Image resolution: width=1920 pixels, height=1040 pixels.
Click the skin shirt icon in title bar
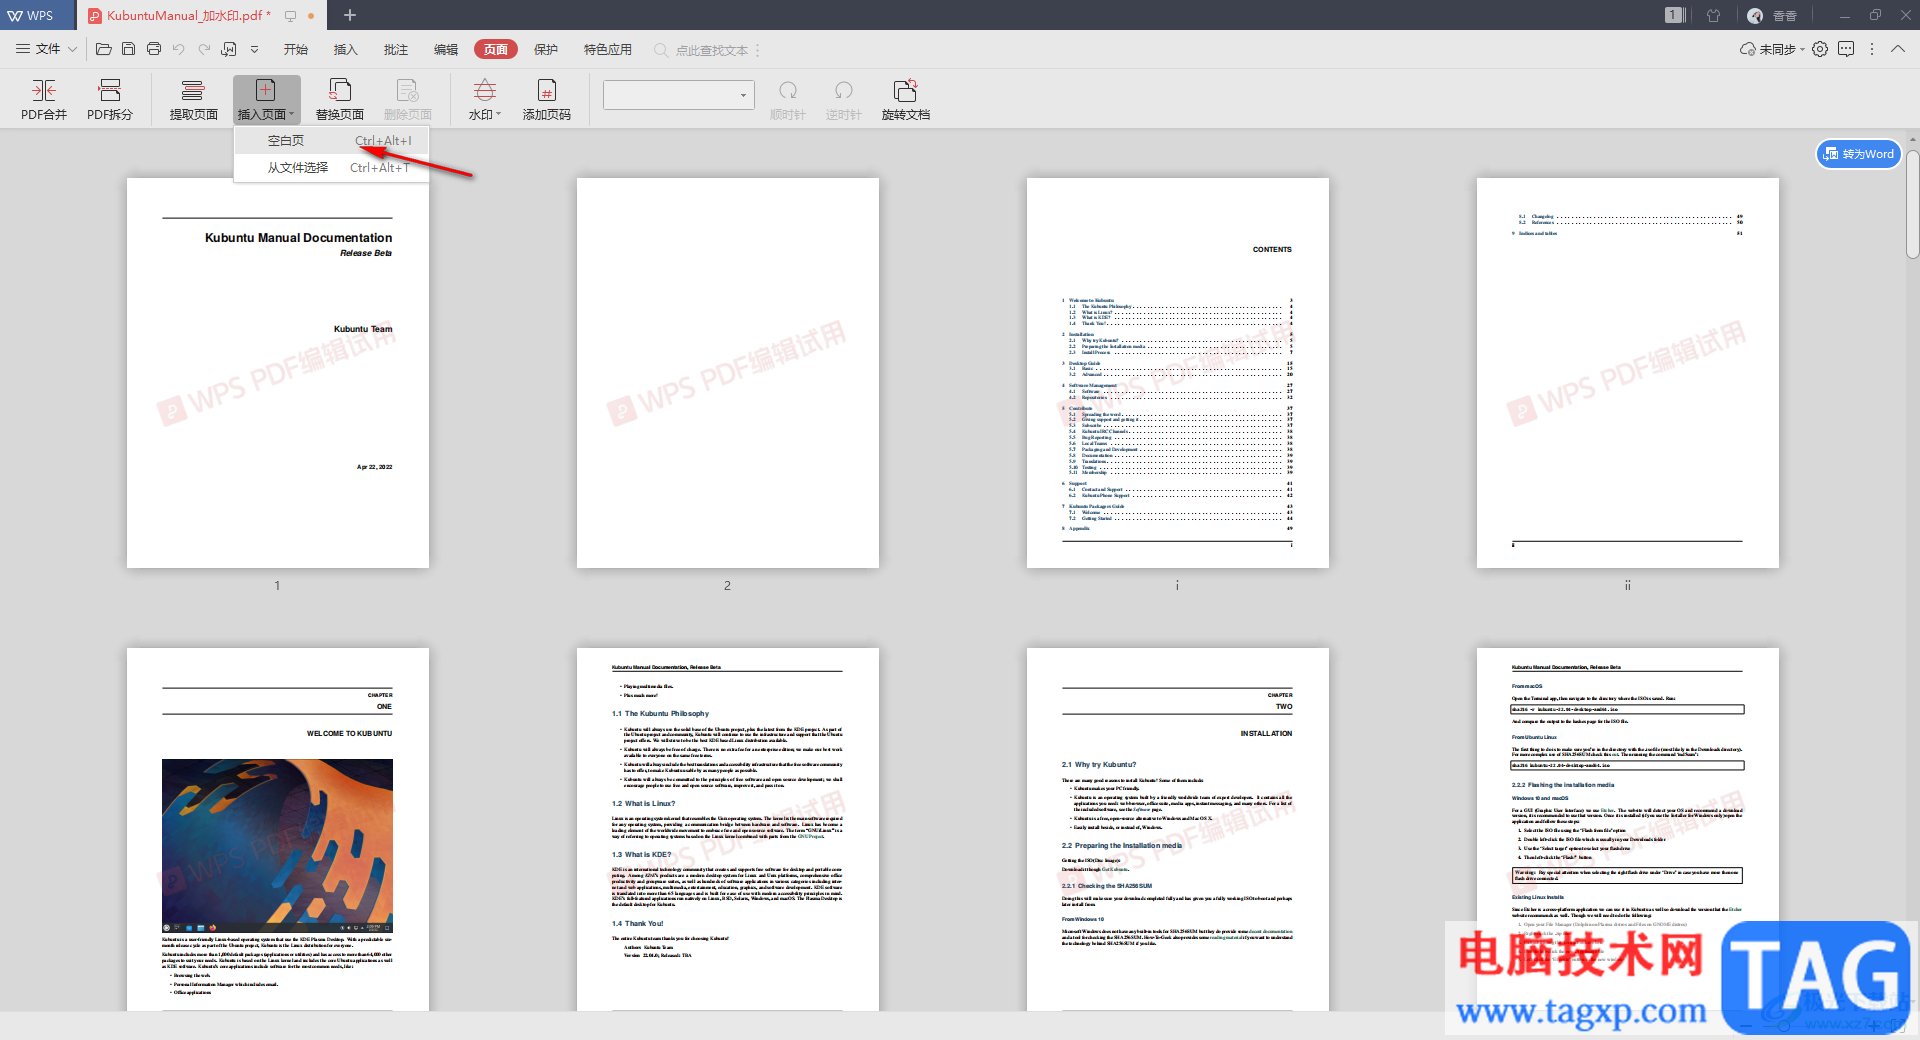(1714, 15)
